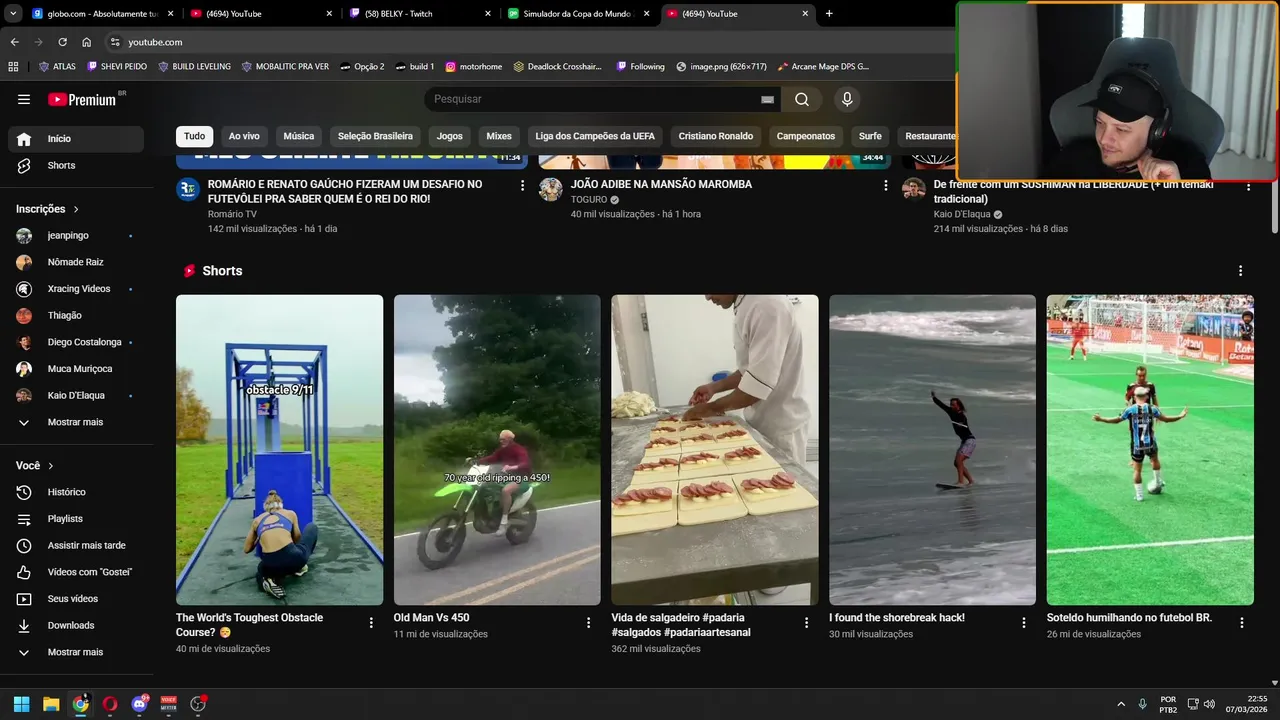Expand Mostrar mais under Inscrições
The width and height of the screenshot is (1280, 720).
click(76, 422)
